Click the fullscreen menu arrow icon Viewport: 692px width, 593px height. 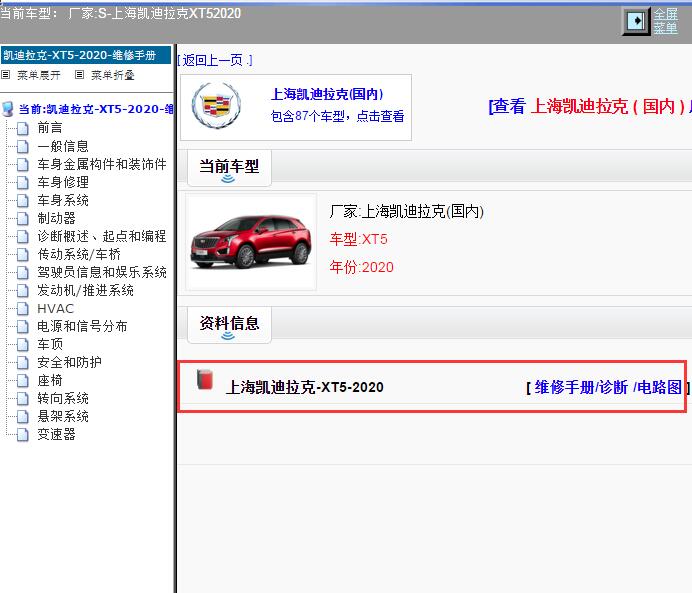(x=636, y=21)
